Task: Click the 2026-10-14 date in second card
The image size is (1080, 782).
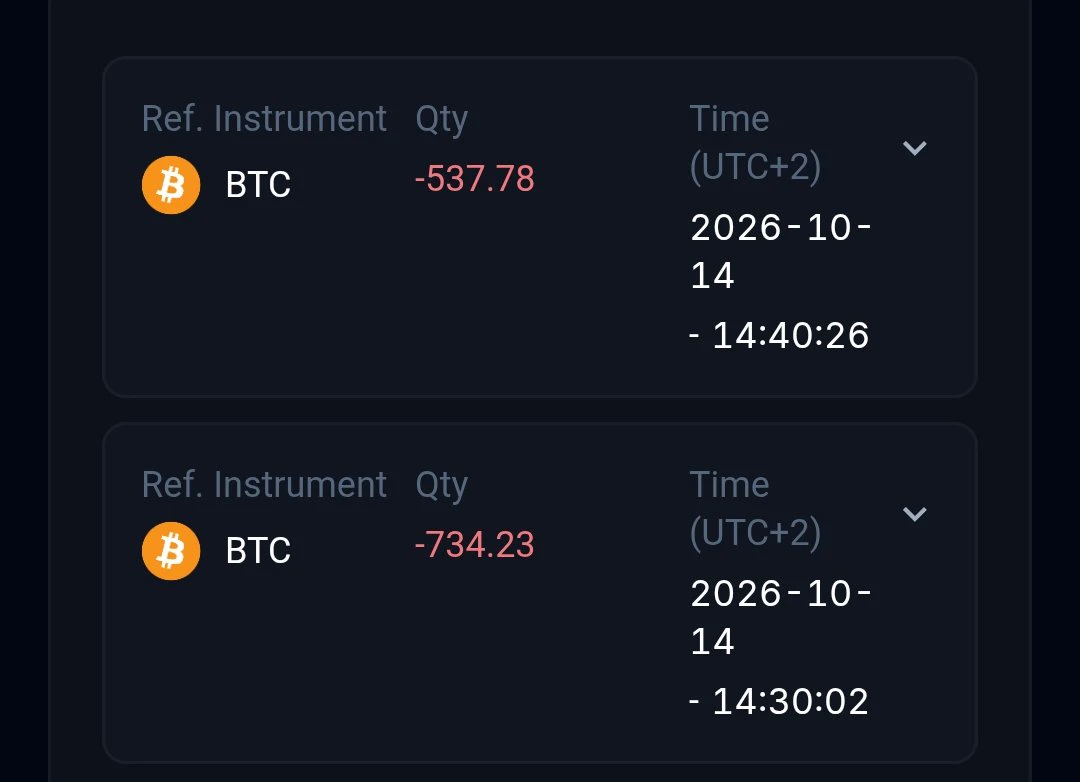Action: 781,617
